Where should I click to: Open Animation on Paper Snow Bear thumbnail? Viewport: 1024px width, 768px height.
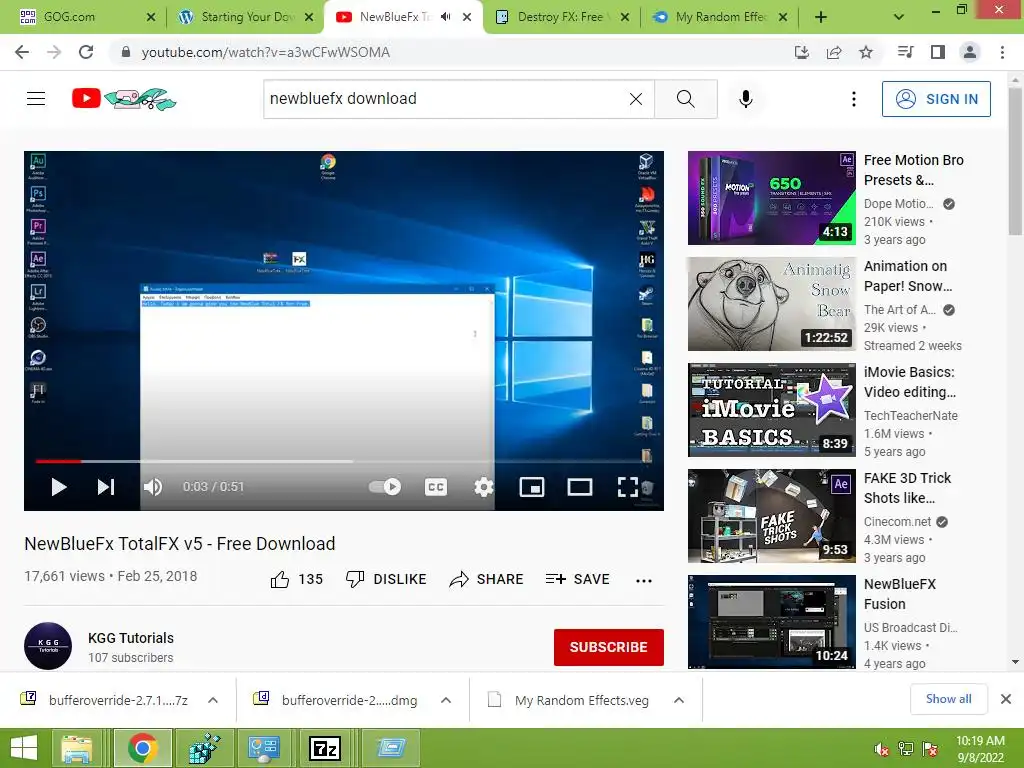point(771,304)
